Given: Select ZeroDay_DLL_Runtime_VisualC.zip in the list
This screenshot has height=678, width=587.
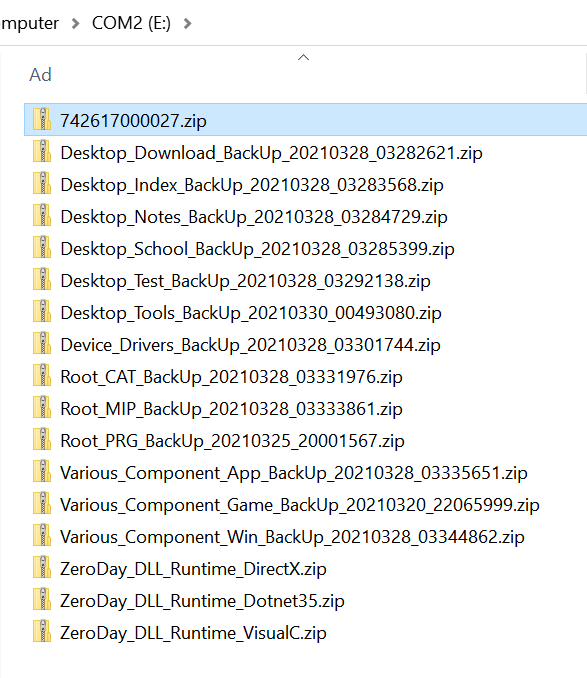Looking at the screenshot, I should [193, 633].
